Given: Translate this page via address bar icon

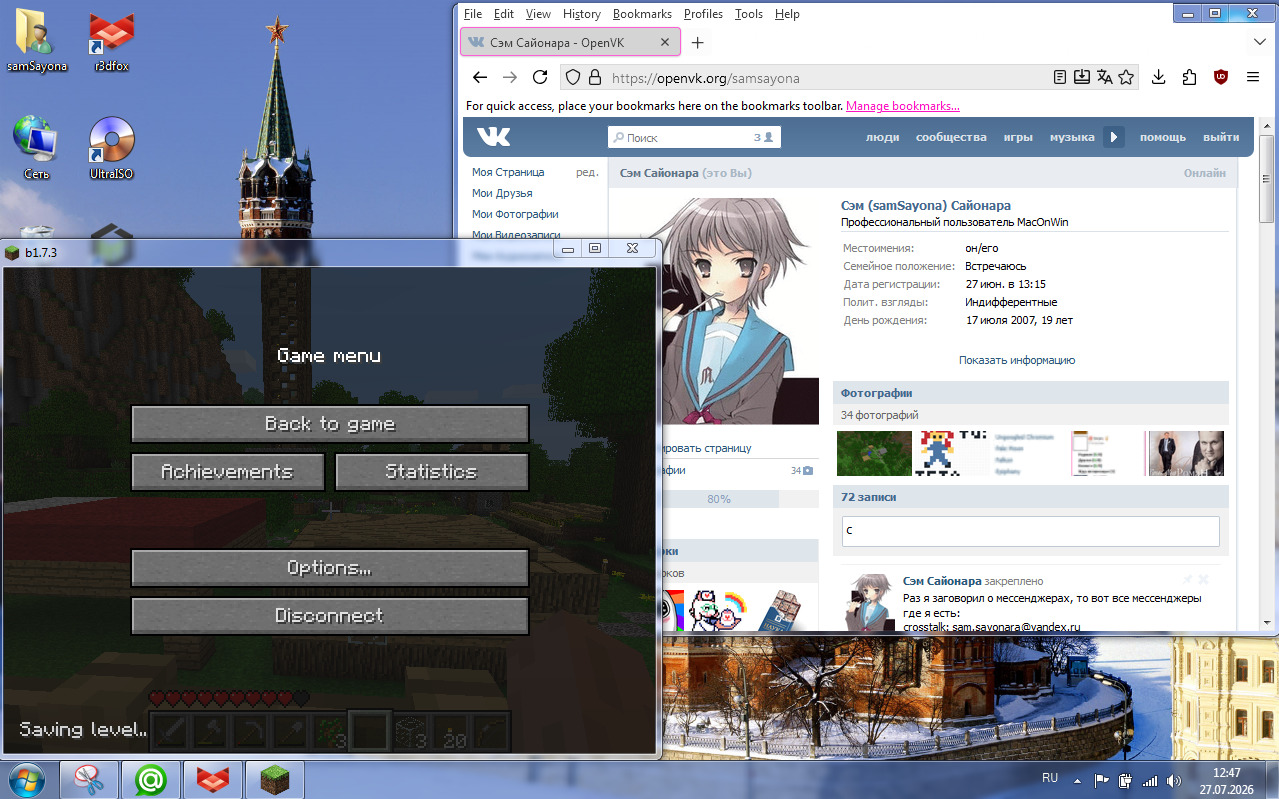Looking at the screenshot, I should pyautogui.click(x=1104, y=77).
